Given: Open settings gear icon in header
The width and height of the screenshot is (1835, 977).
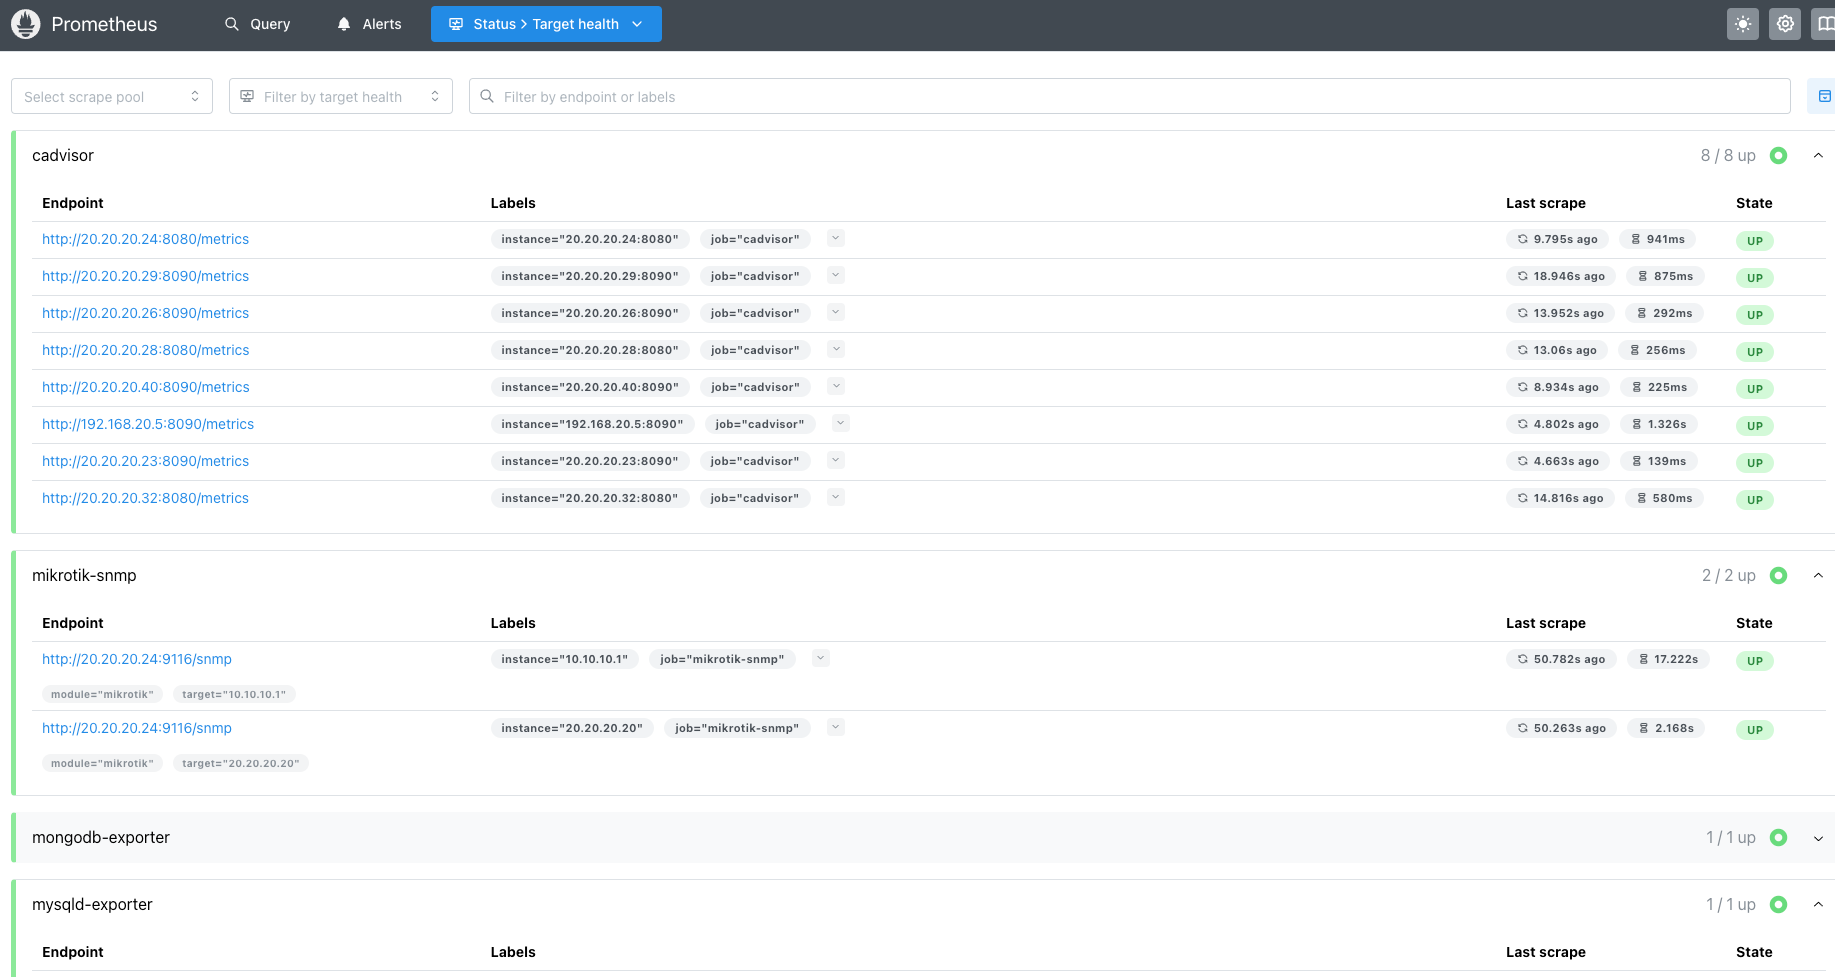Looking at the screenshot, I should 1785,24.
